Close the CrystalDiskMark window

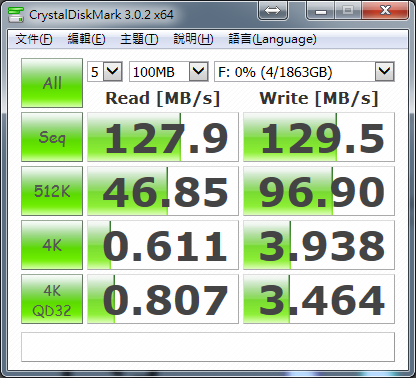(385, 11)
